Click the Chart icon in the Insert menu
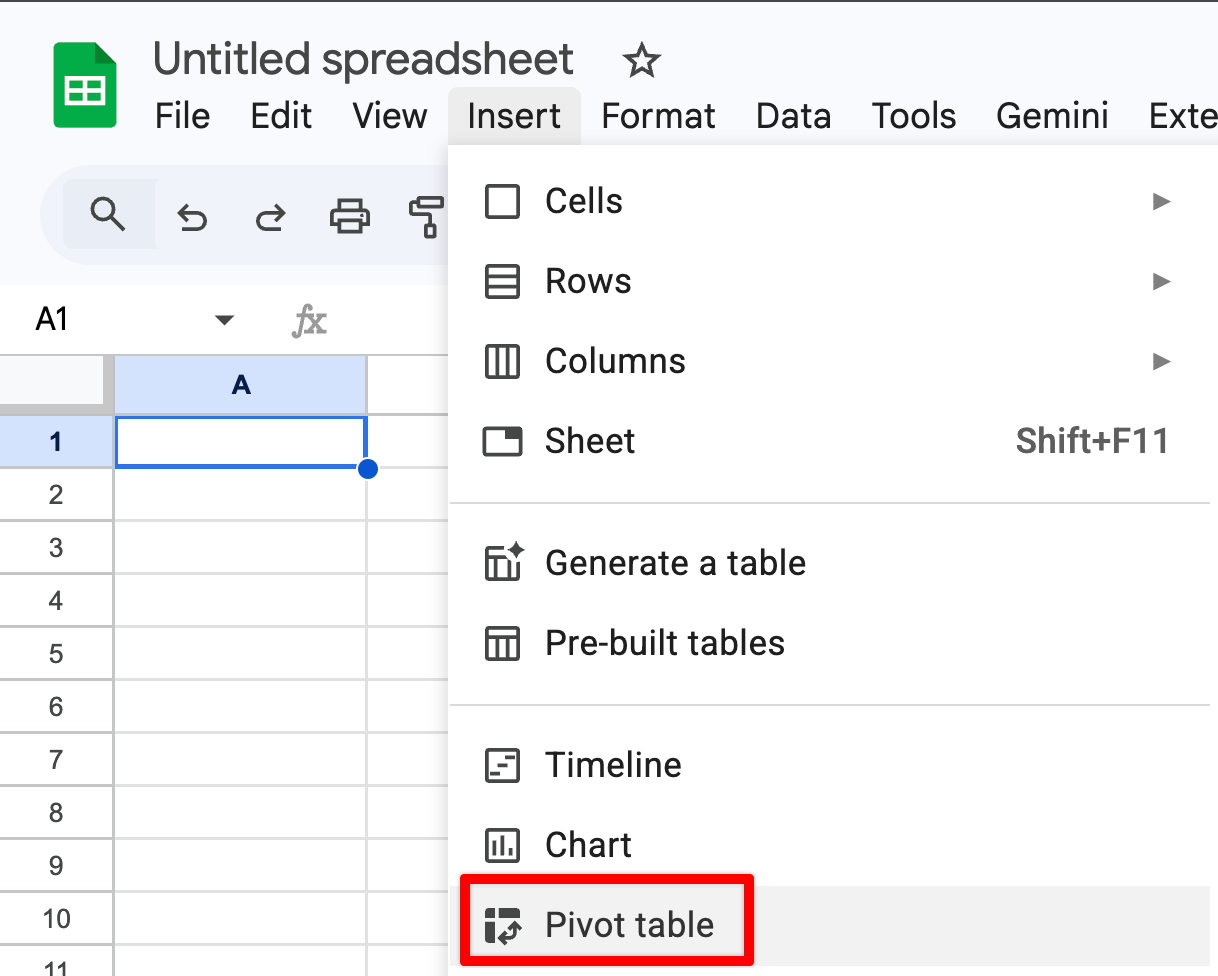This screenshot has width=1218, height=976. 502,845
